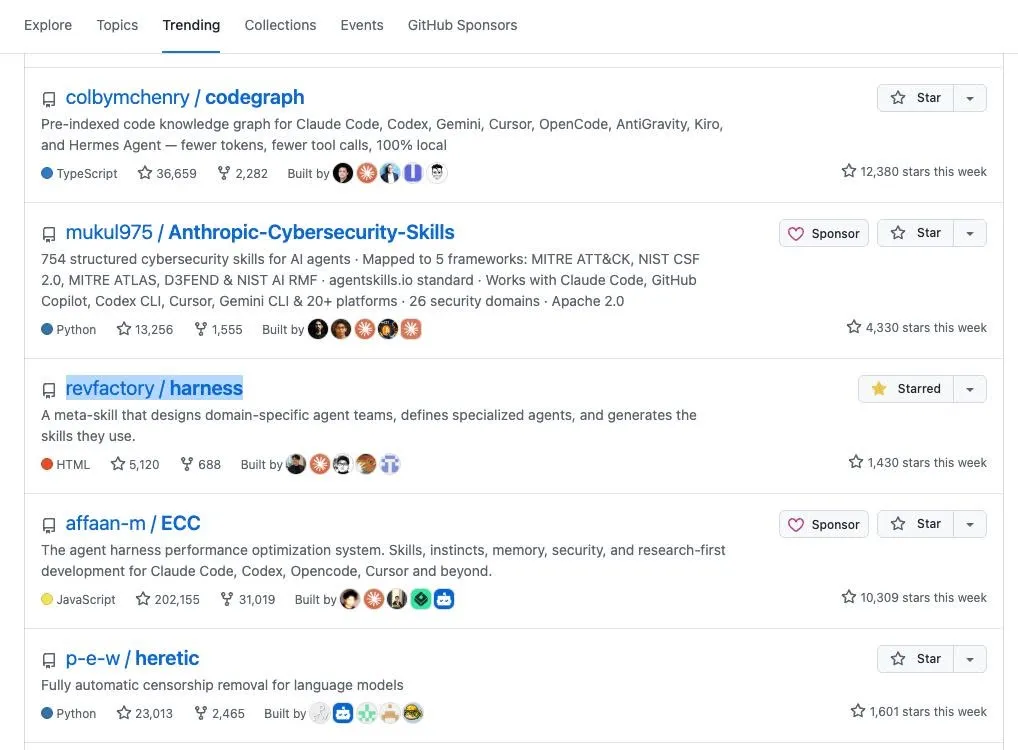View ECC's 31,019 forks
1018x750 pixels.
247,599
